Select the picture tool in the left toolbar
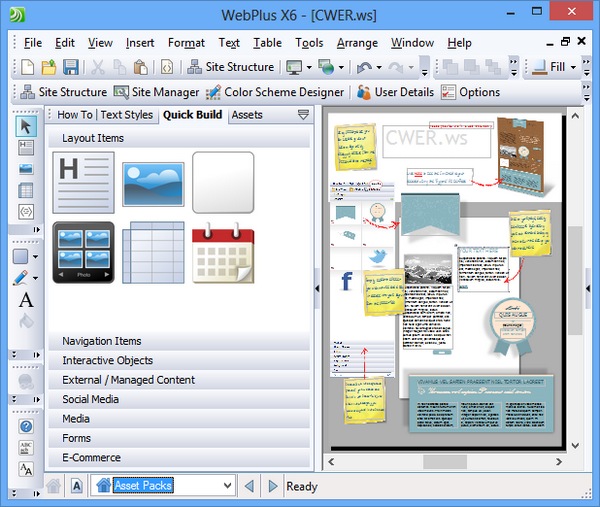 [x=26, y=169]
